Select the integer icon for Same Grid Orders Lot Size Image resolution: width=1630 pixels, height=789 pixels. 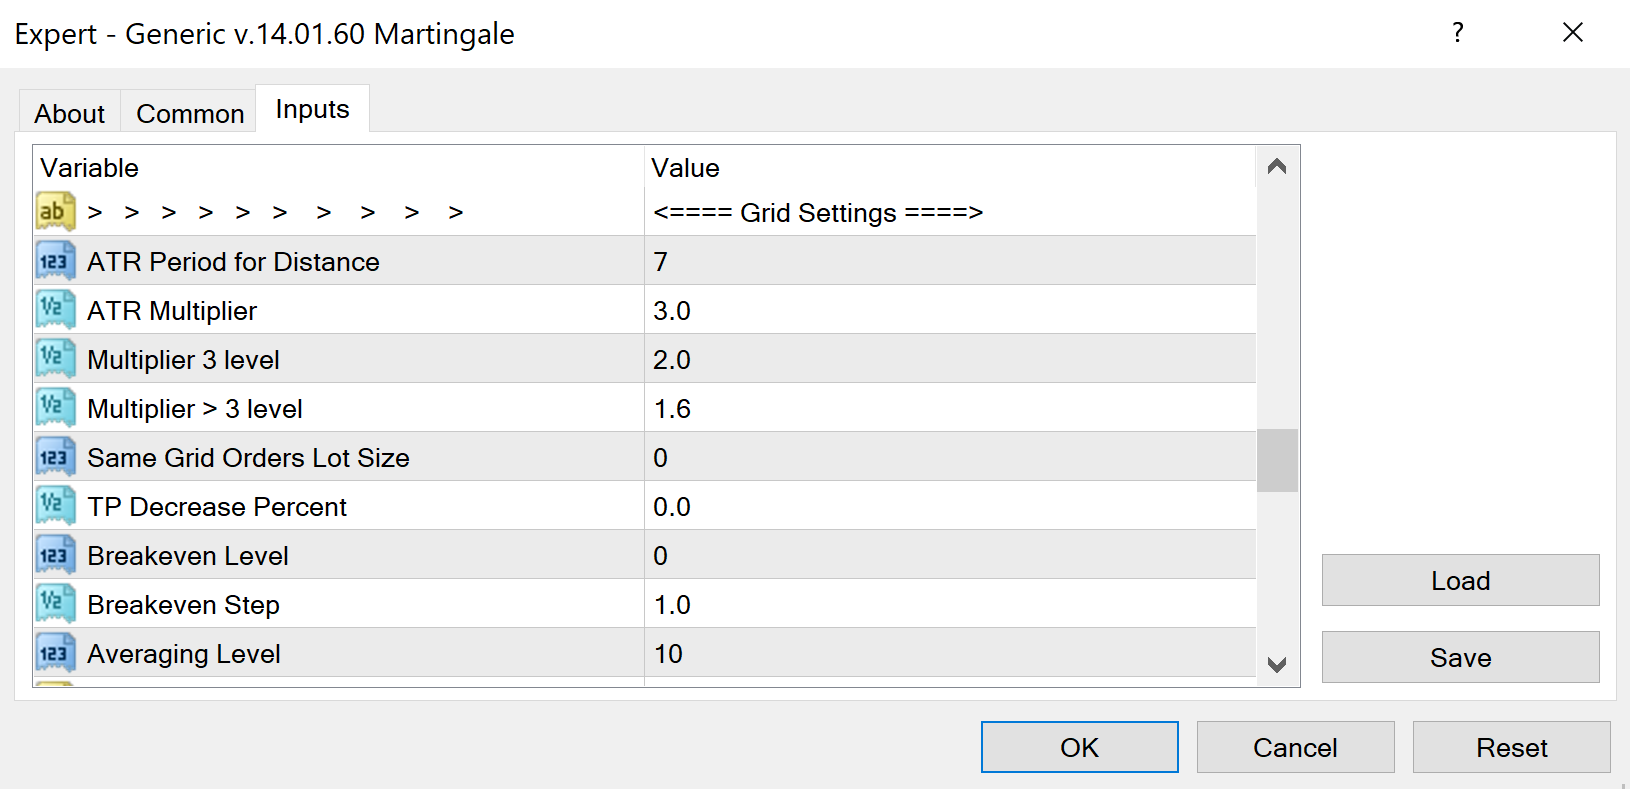(x=55, y=457)
